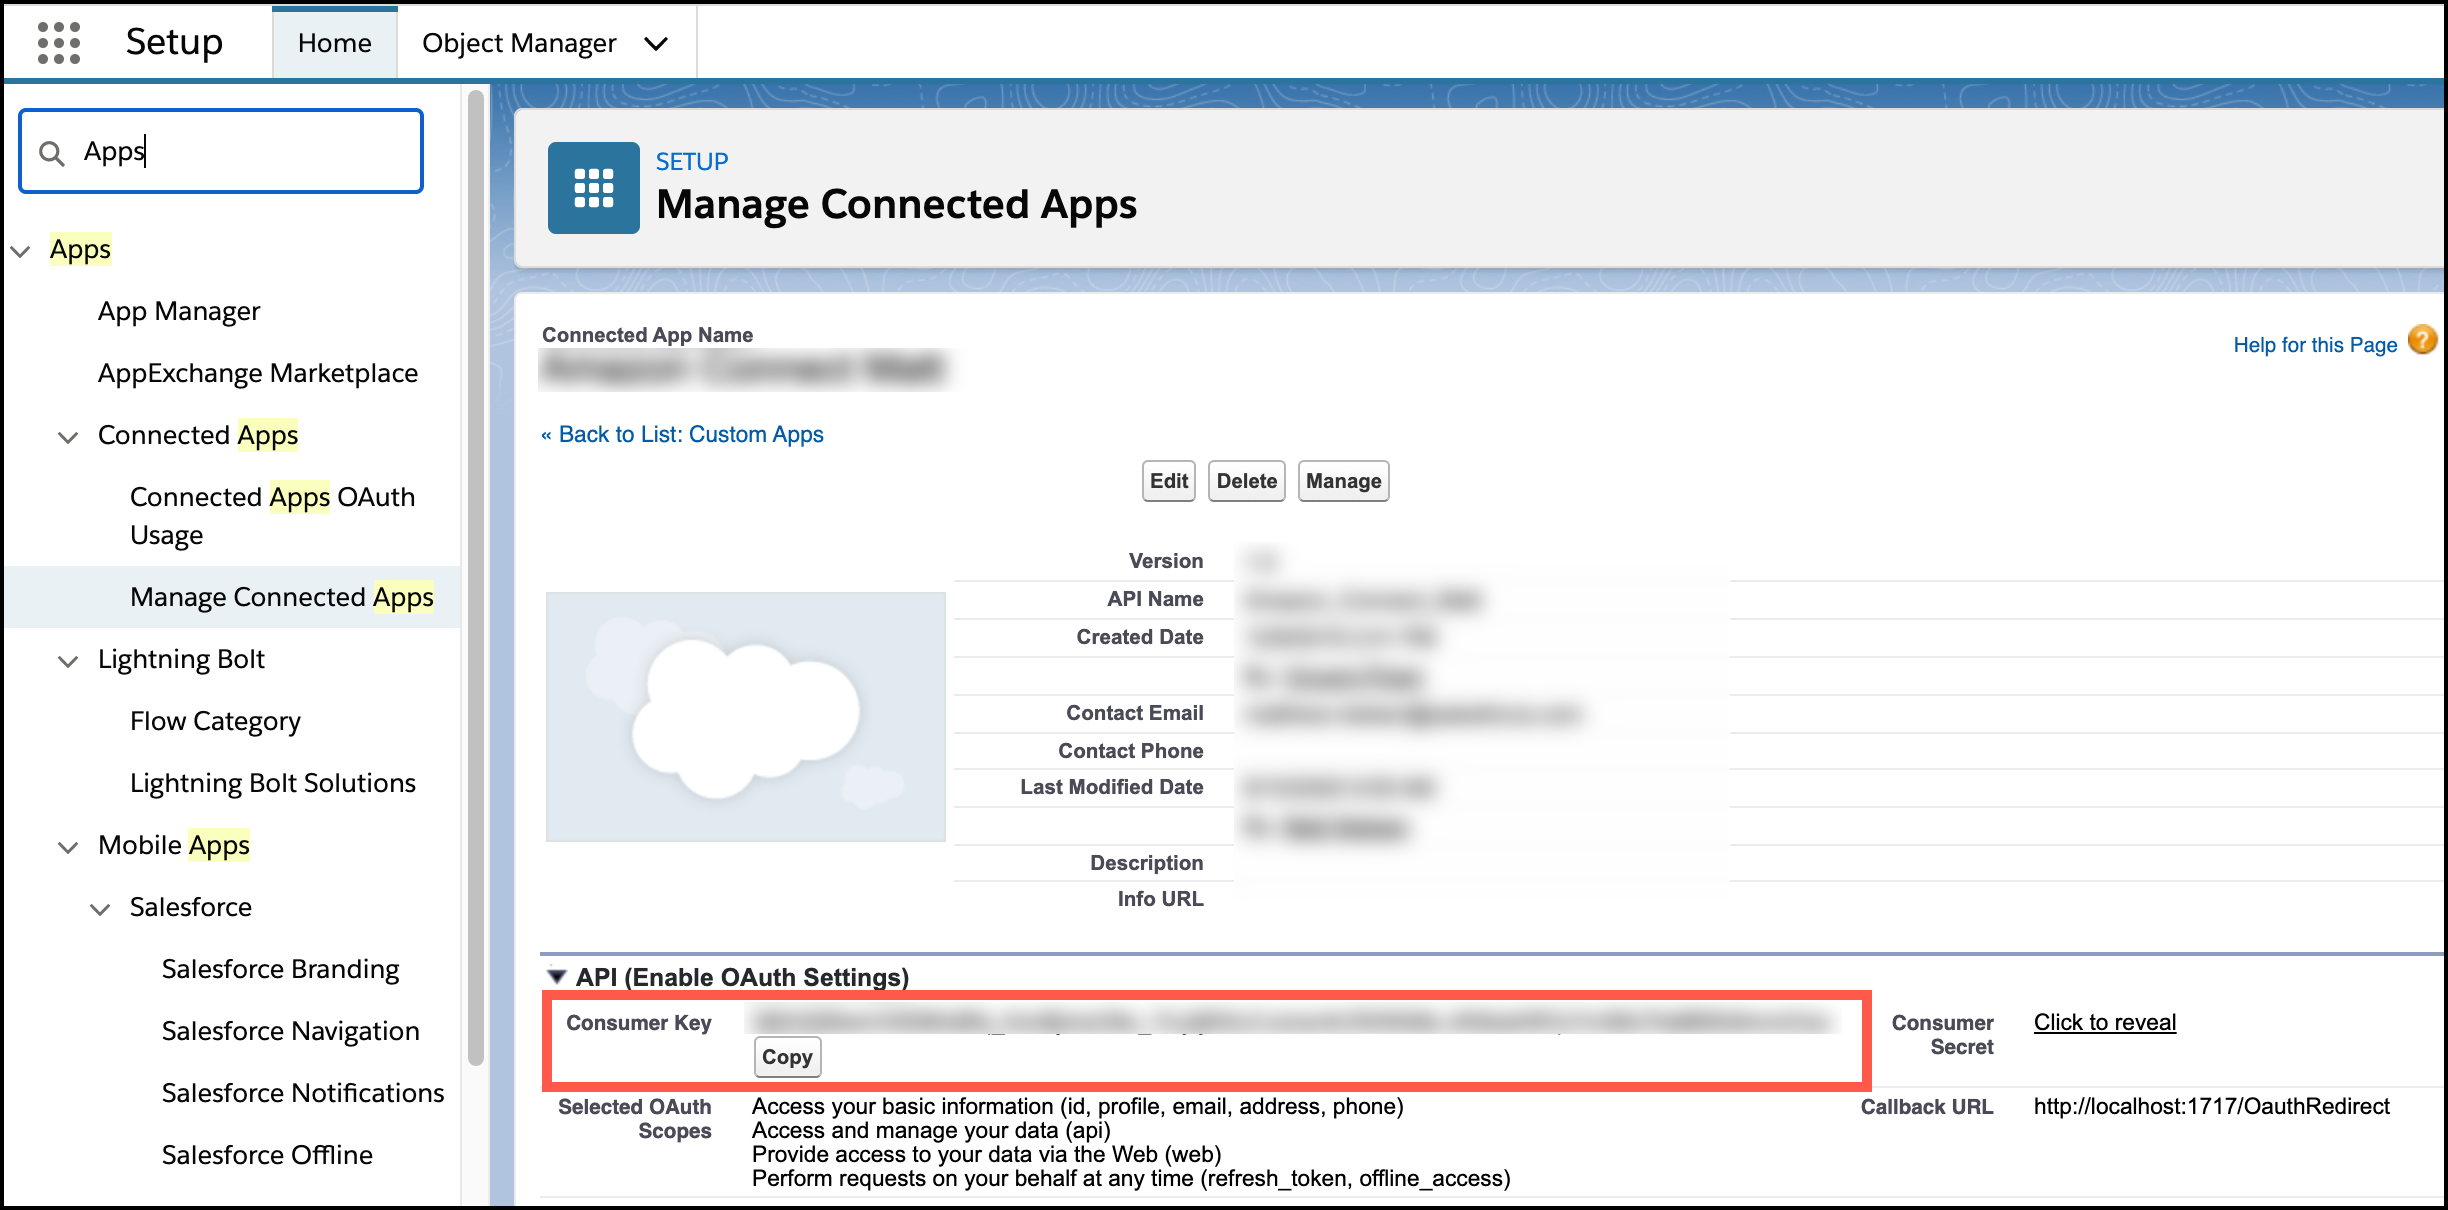The width and height of the screenshot is (2448, 1210).
Task: Click the Edit button
Action: point(1167,481)
